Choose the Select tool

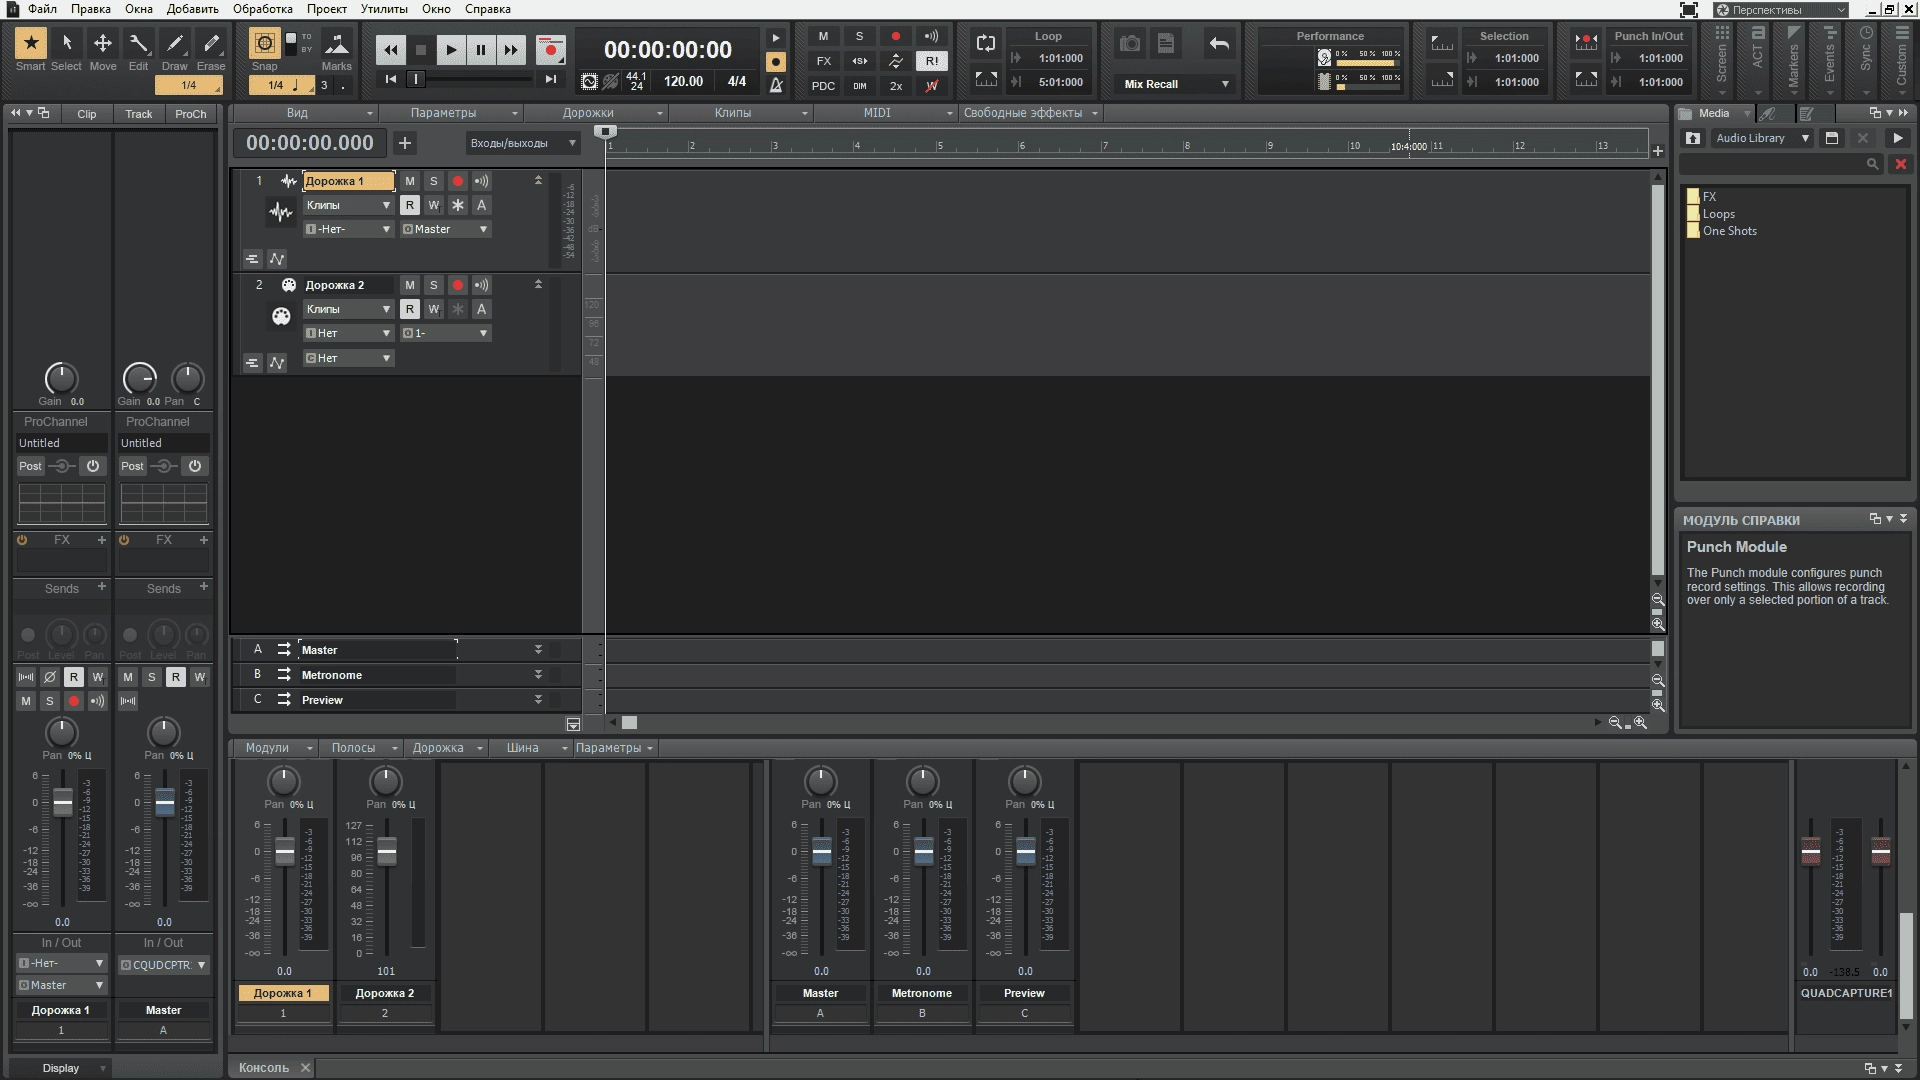point(67,43)
